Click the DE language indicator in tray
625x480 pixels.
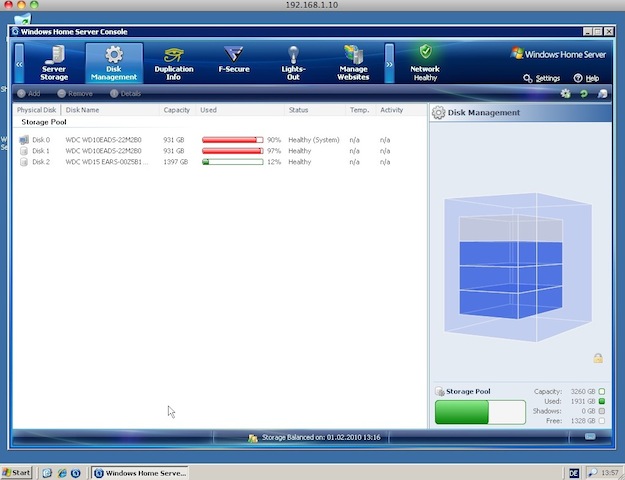(x=574, y=473)
